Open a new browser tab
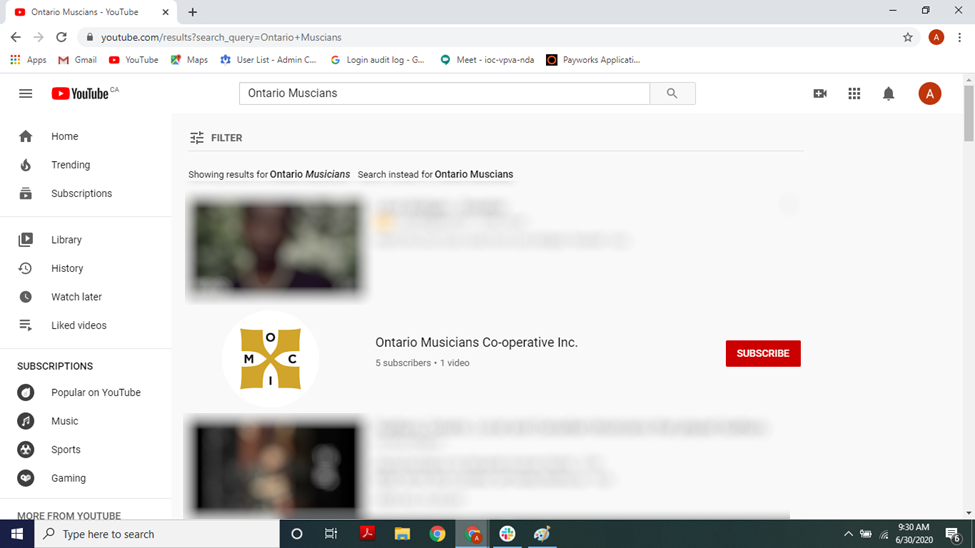 pyautogui.click(x=193, y=12)
